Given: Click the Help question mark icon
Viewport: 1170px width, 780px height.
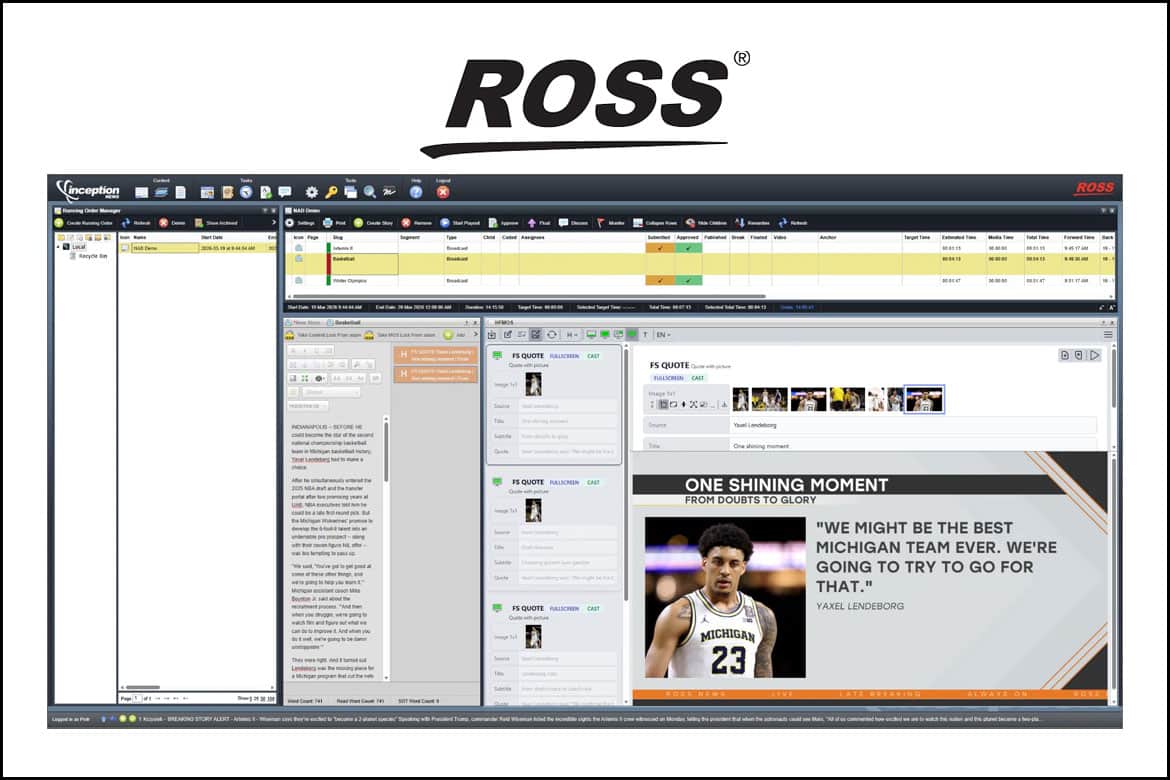Looking at the screenshot, I should click(416, 192).
